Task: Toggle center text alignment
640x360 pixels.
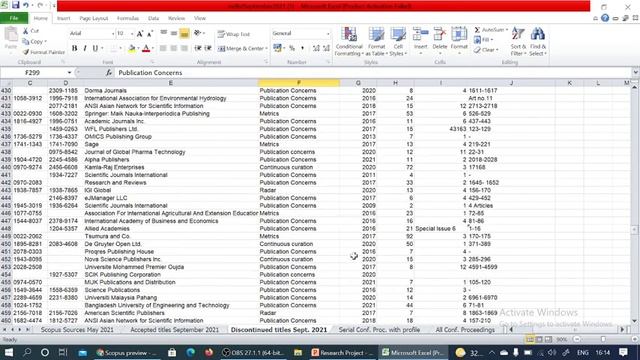Action: [x=173, y=49]
